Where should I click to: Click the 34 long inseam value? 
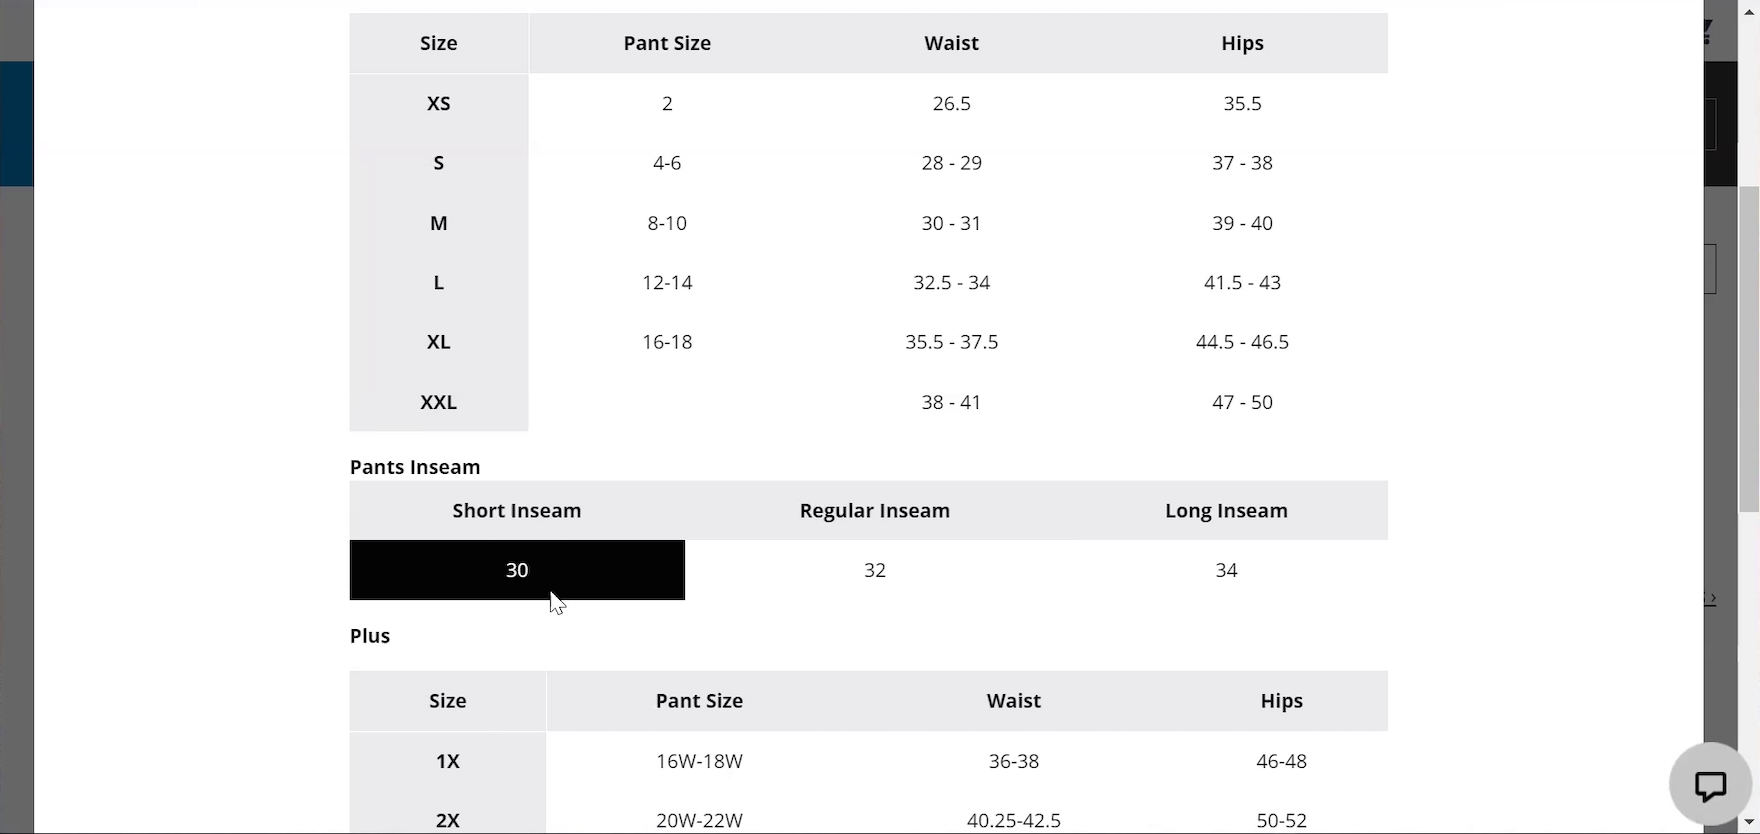tap(1226, 570)
